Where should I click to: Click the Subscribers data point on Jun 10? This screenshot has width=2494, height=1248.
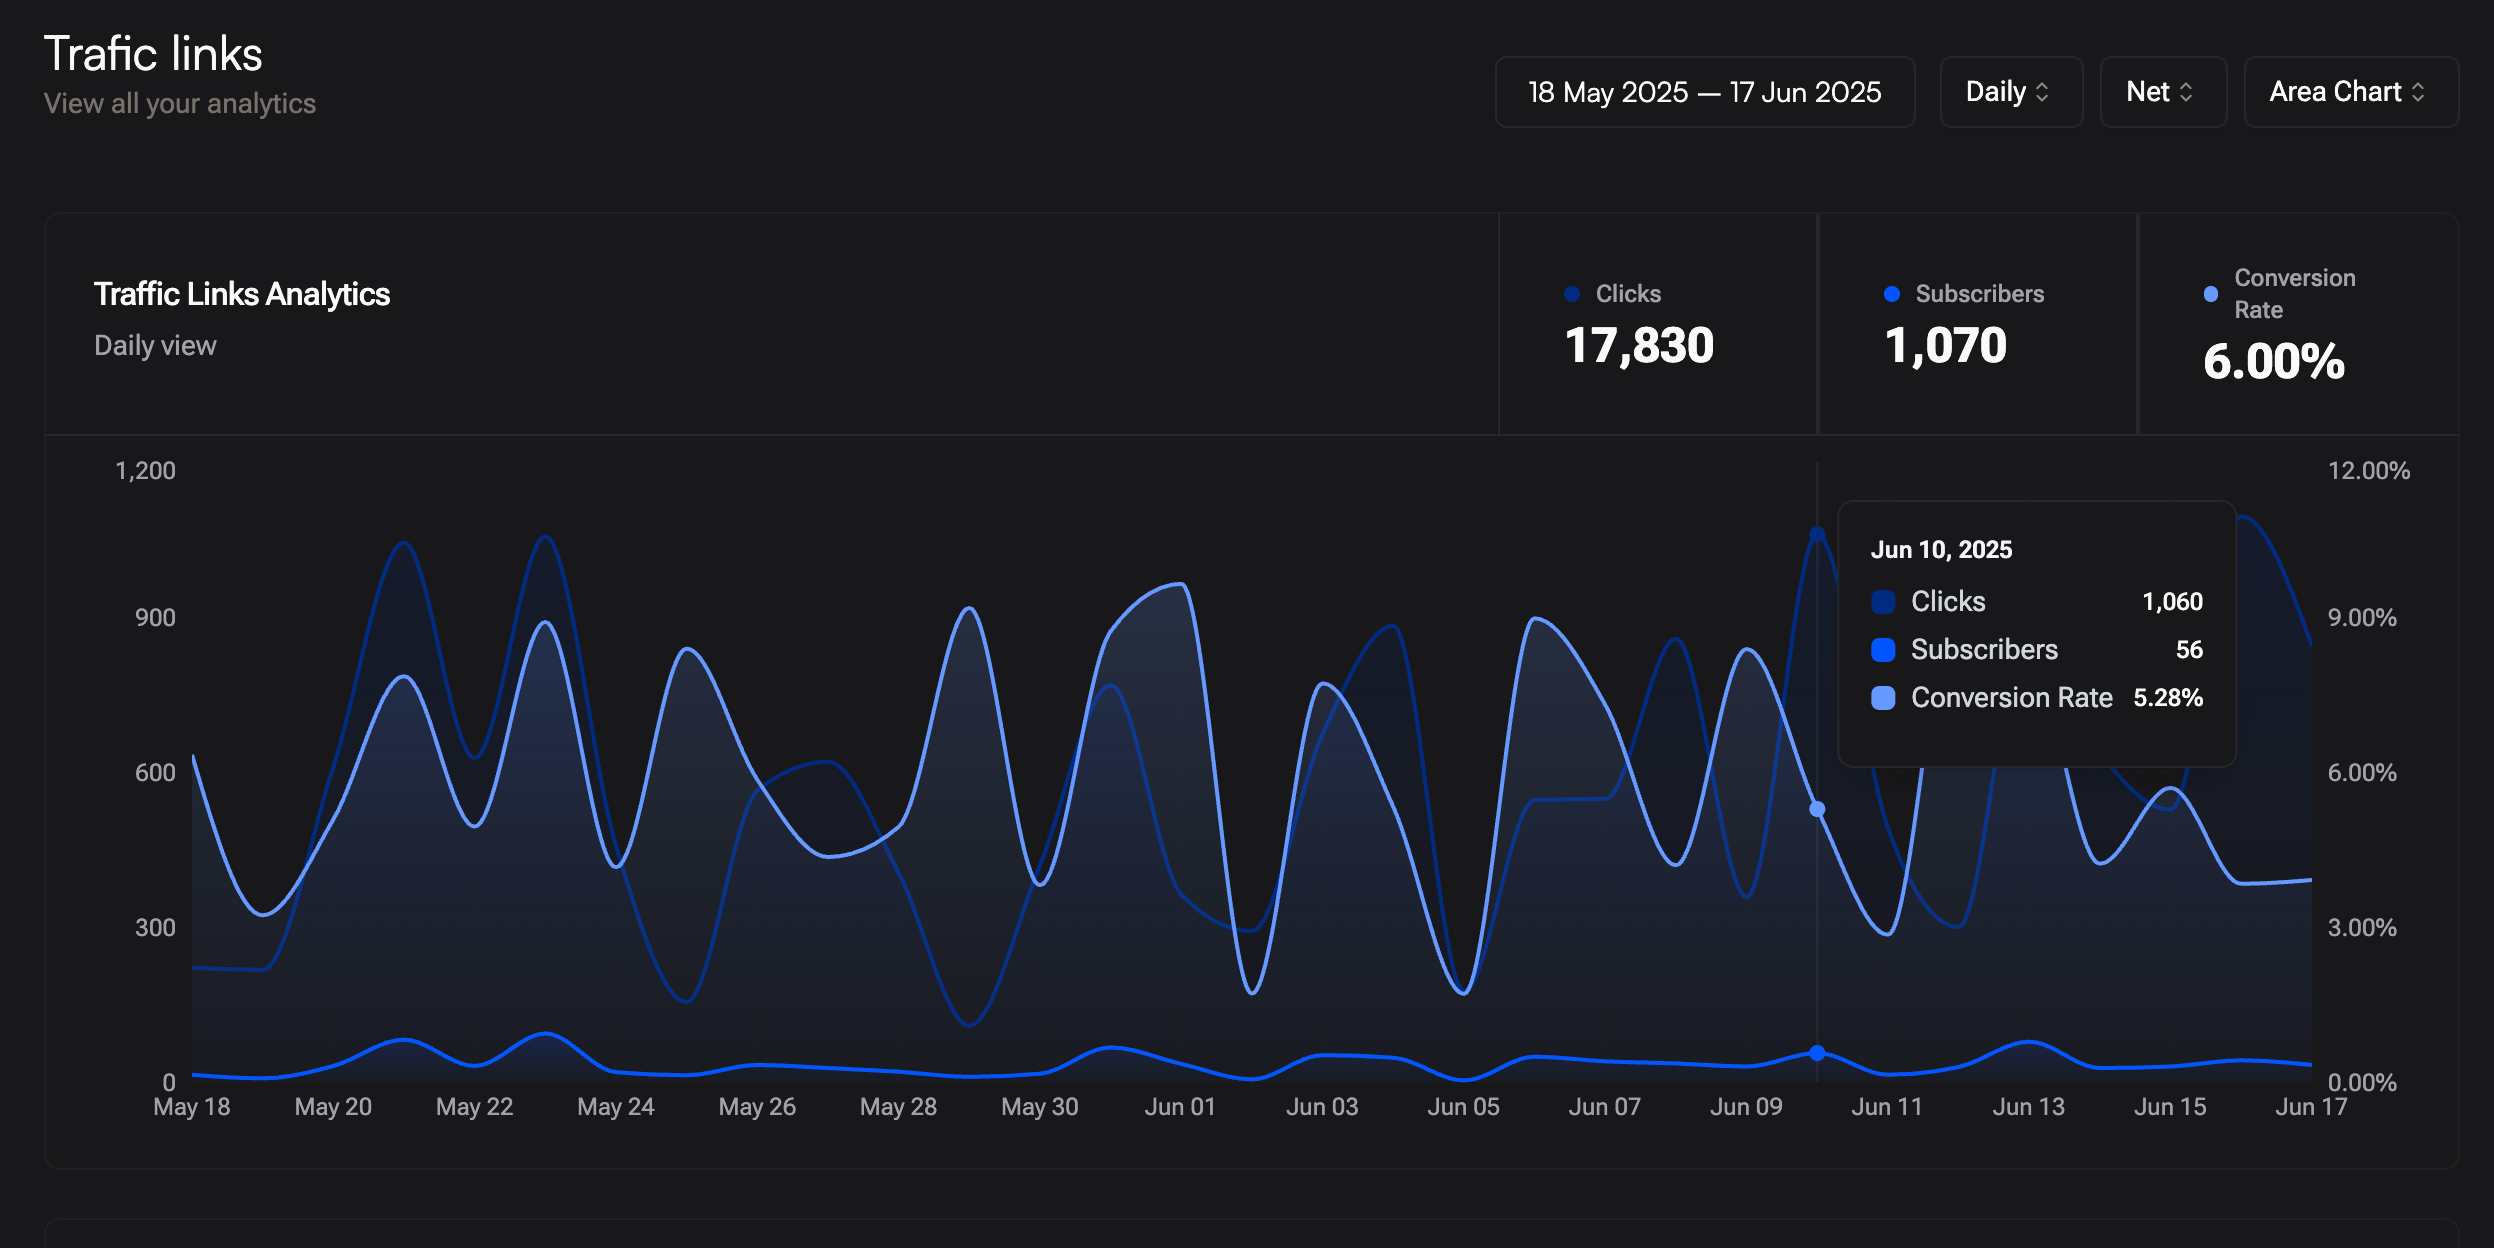pyautogui.click(x=1817, y=1053)
